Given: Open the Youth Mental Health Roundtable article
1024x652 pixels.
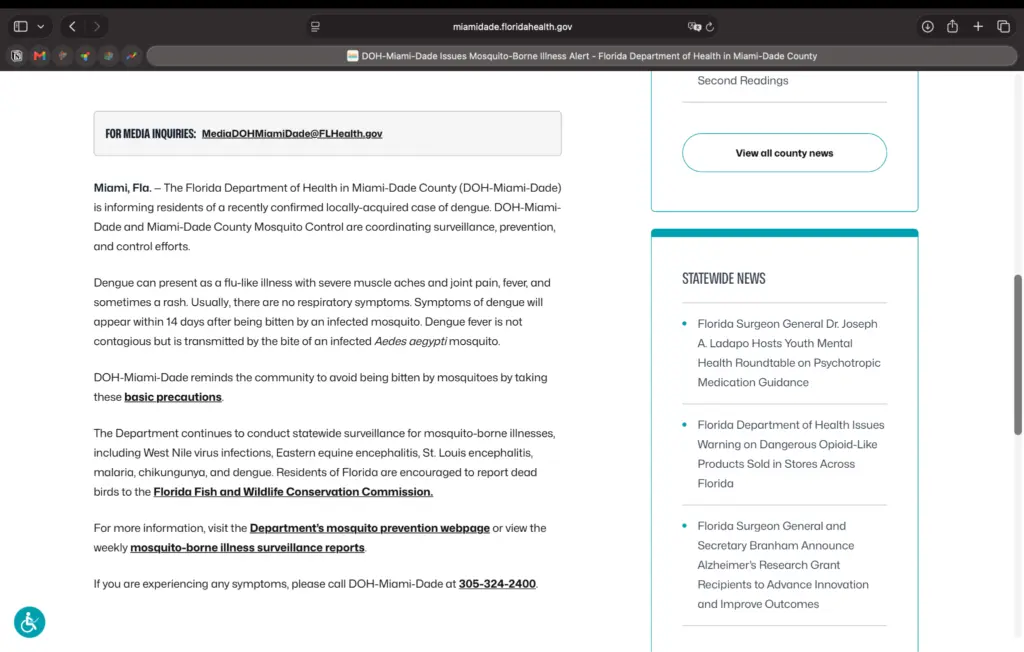Looking at the screenshot, I should (788, 353).
